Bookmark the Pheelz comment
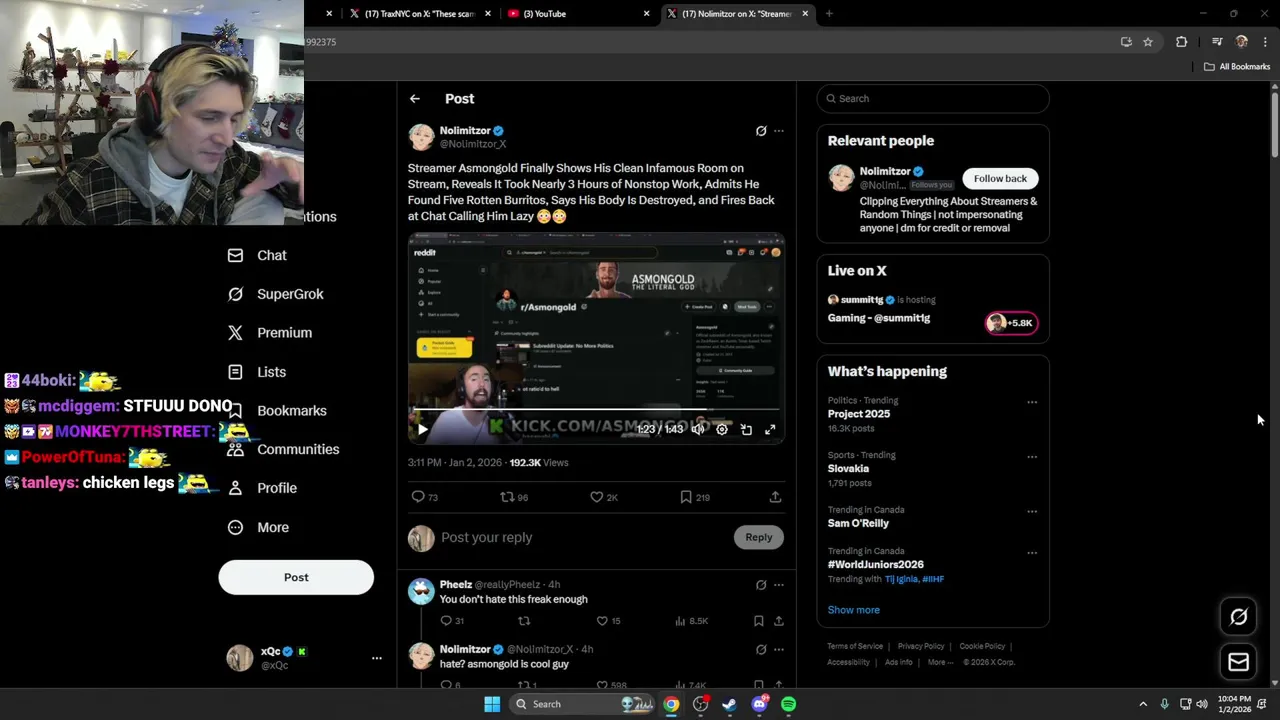Viewport: 1280px width, 720px height. click(x=760, y=621)
